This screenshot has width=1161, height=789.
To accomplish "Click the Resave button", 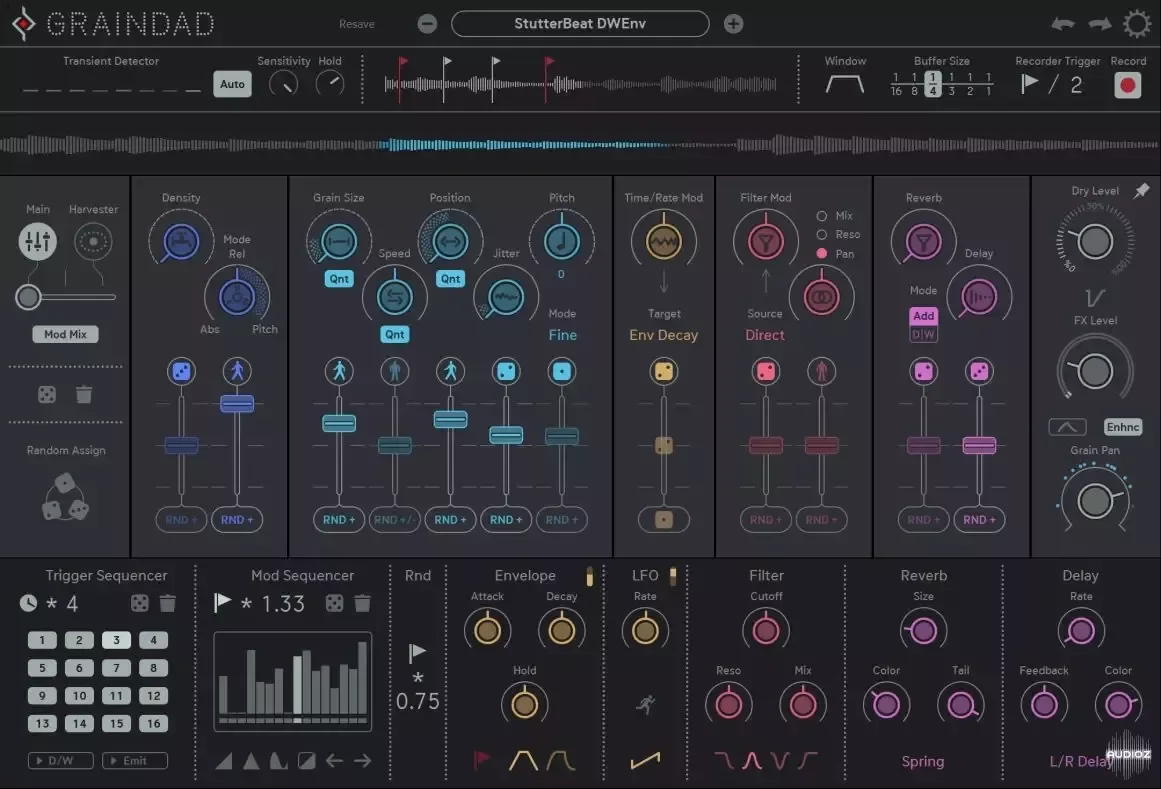I will [357, 24].
